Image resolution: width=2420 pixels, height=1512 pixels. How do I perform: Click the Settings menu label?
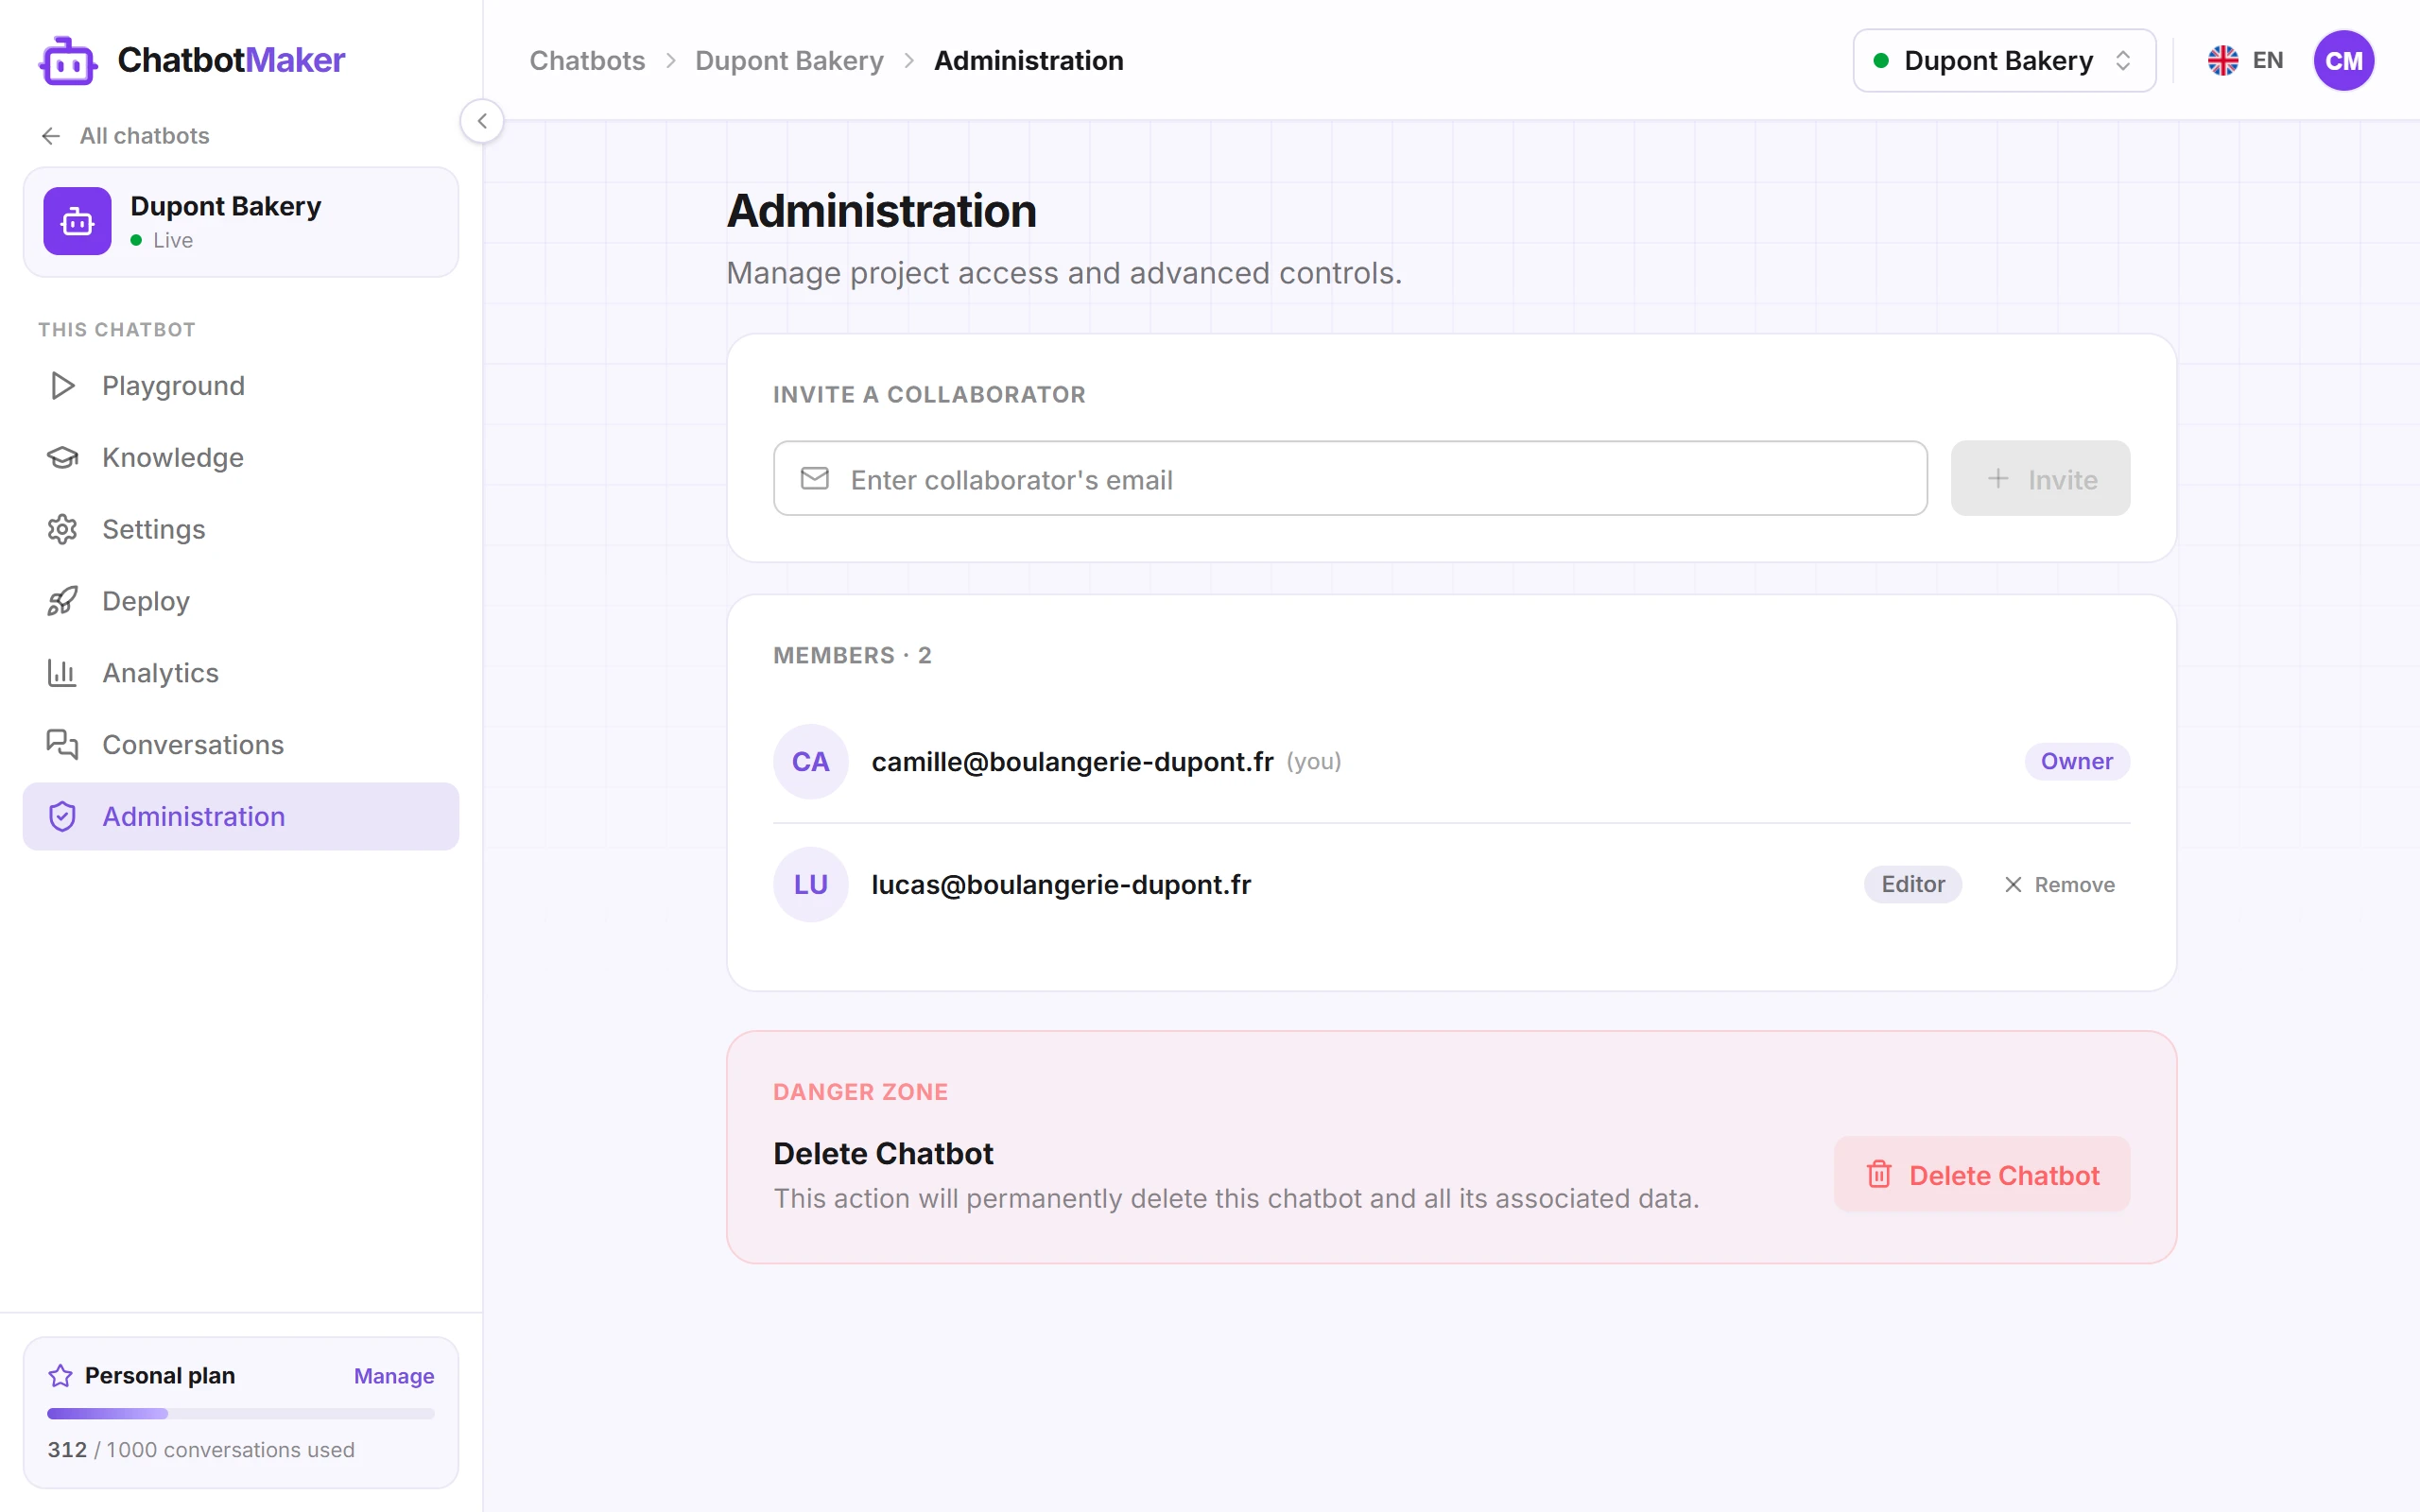(x=154, y=529)
